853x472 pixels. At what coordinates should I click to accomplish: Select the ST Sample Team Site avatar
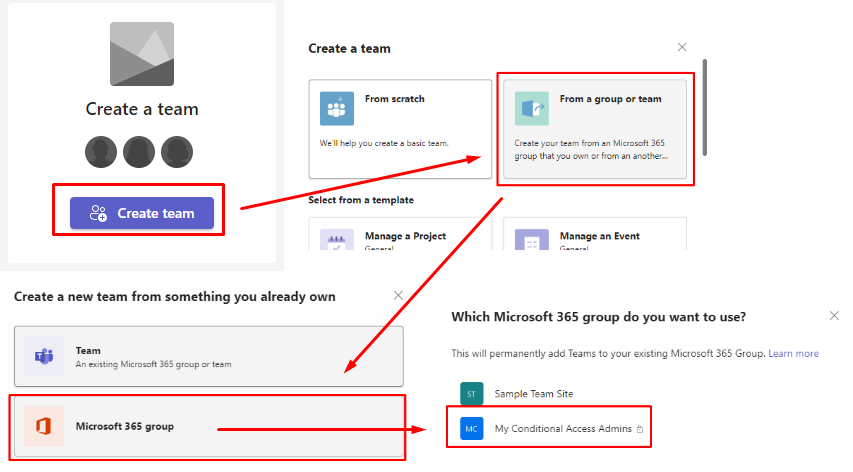tap(471, 394)
